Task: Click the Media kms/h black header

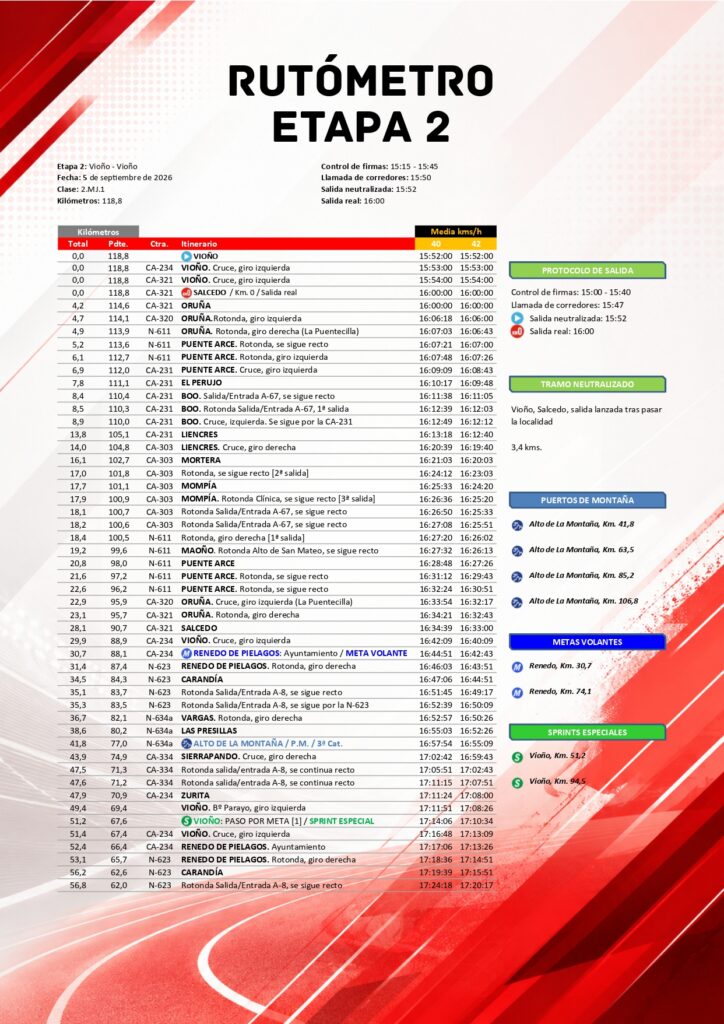Action: click(456, 231)
